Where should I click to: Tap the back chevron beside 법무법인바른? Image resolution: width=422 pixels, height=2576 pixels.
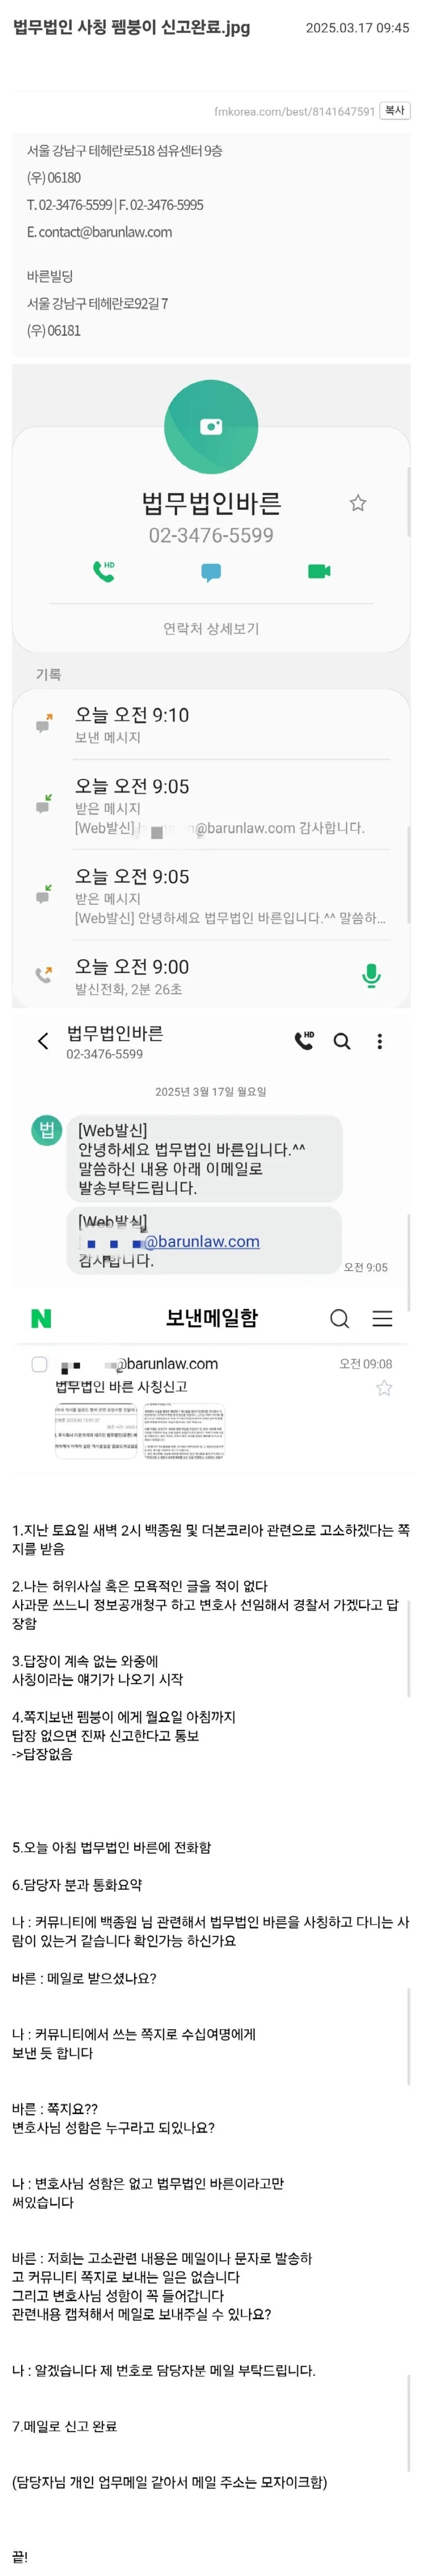42,1041
